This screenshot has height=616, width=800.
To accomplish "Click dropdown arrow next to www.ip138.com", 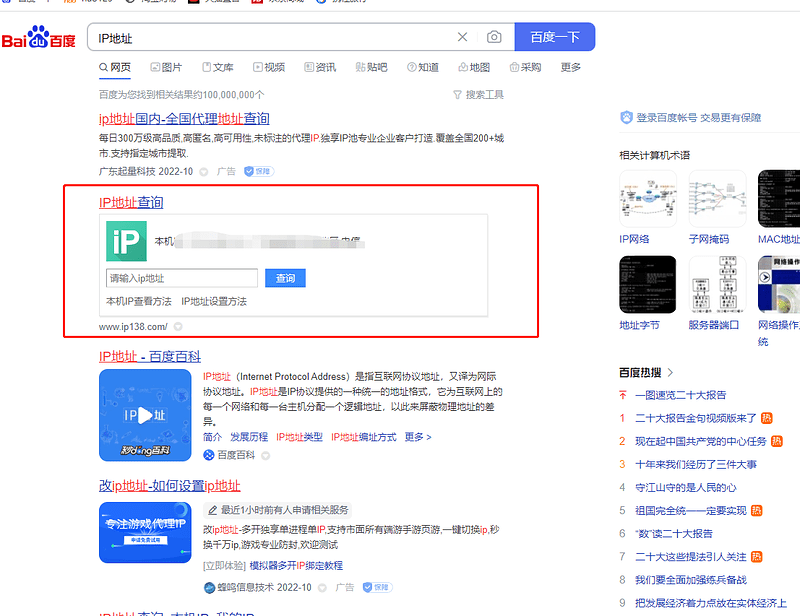I will 178,327.
